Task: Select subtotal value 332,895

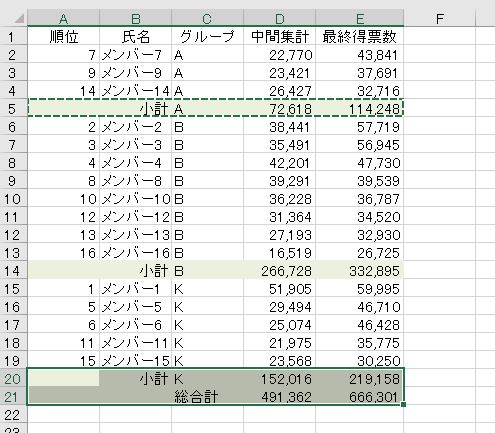Action: (x=359, y=271)
